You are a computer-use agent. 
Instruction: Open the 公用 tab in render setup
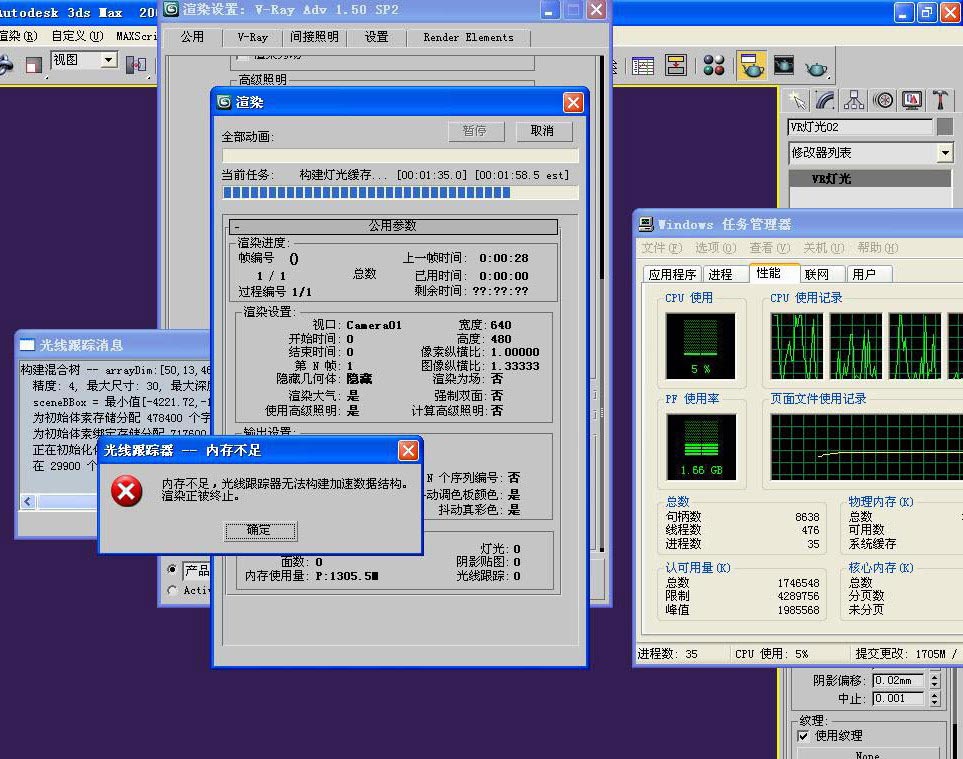[x=192, y=37]
